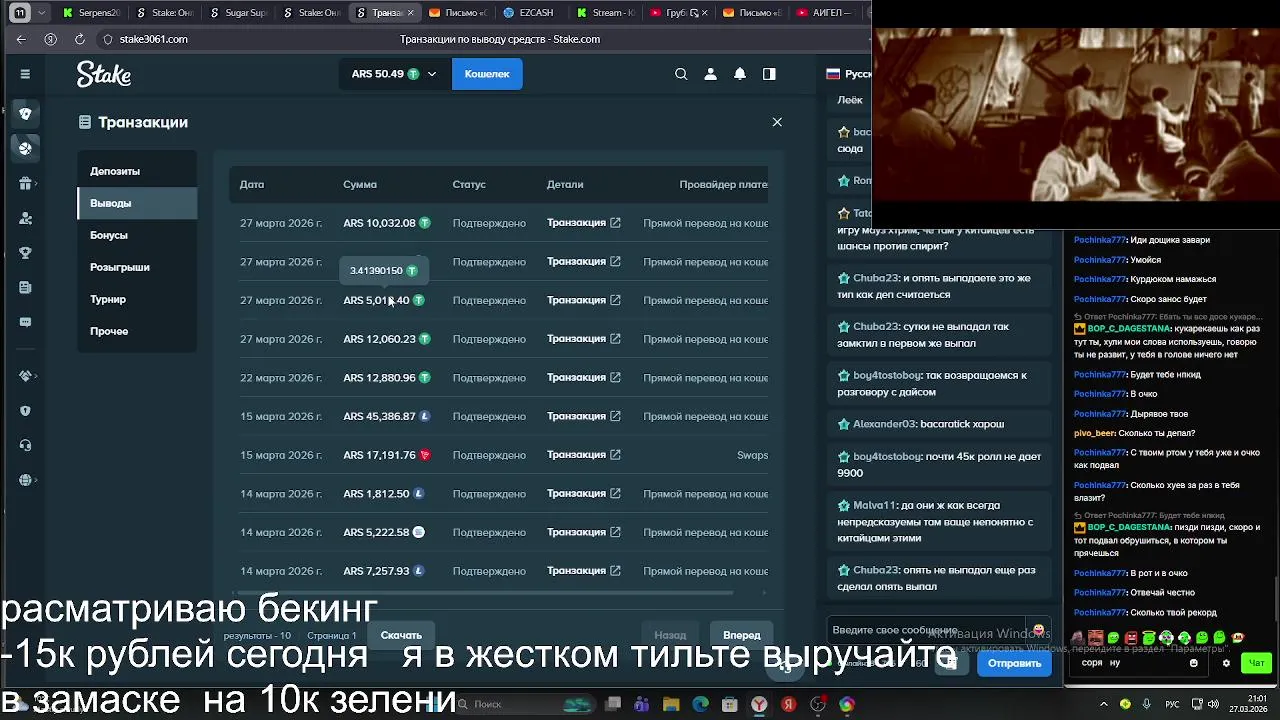The height and width of the screenshot is (720, 1280).
Task: Click the coin icon beside ARS 45,386.87
Action: click(x=425, y=416)
